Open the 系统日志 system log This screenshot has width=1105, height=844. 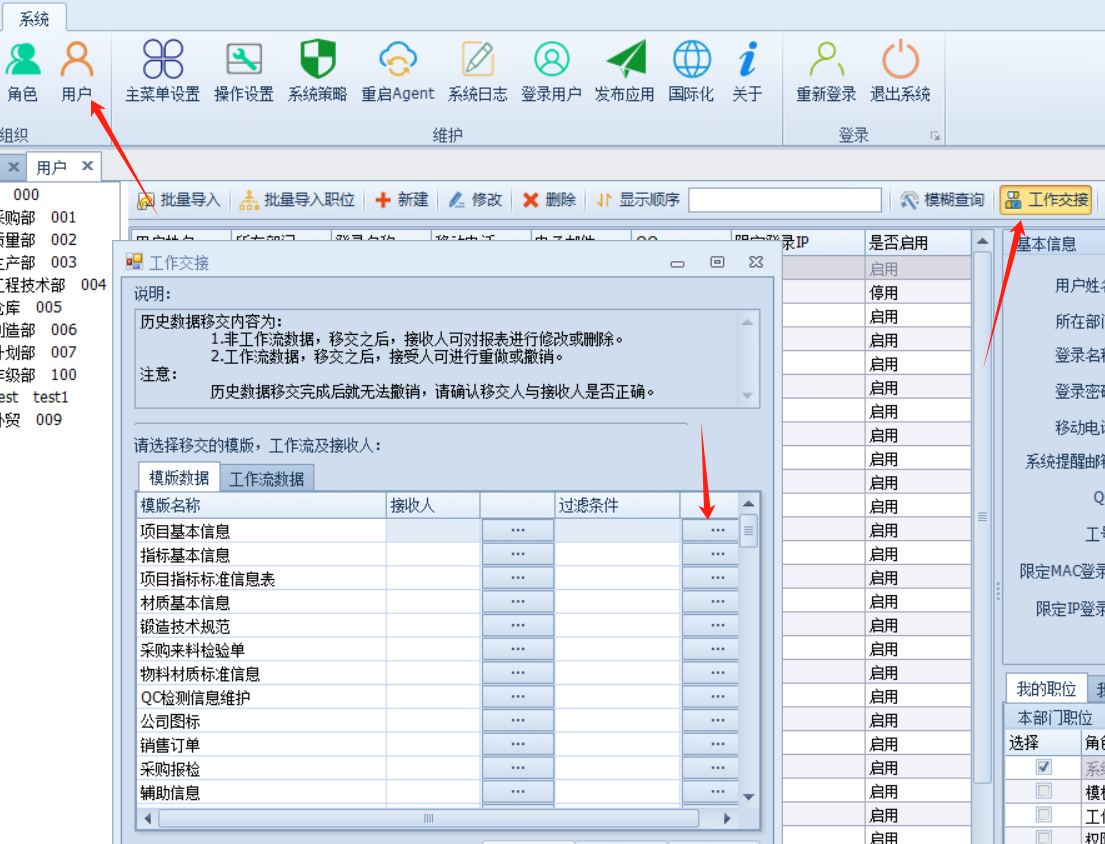click(477, 72)
